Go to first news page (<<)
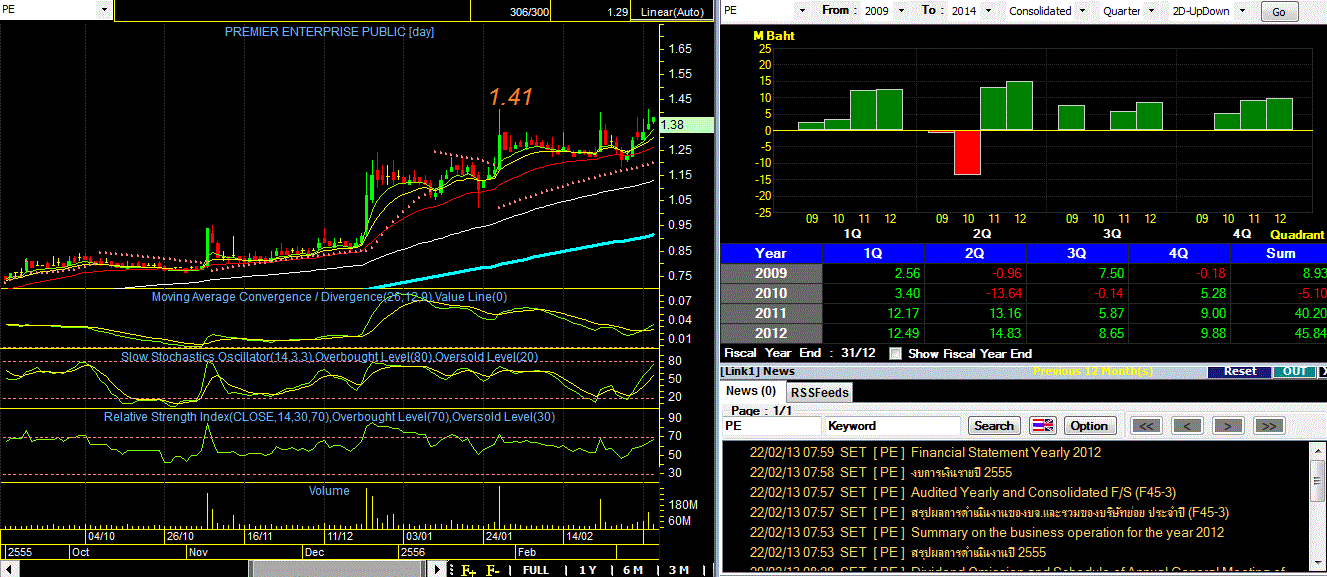1327x577 pixels. (1146, 425)
